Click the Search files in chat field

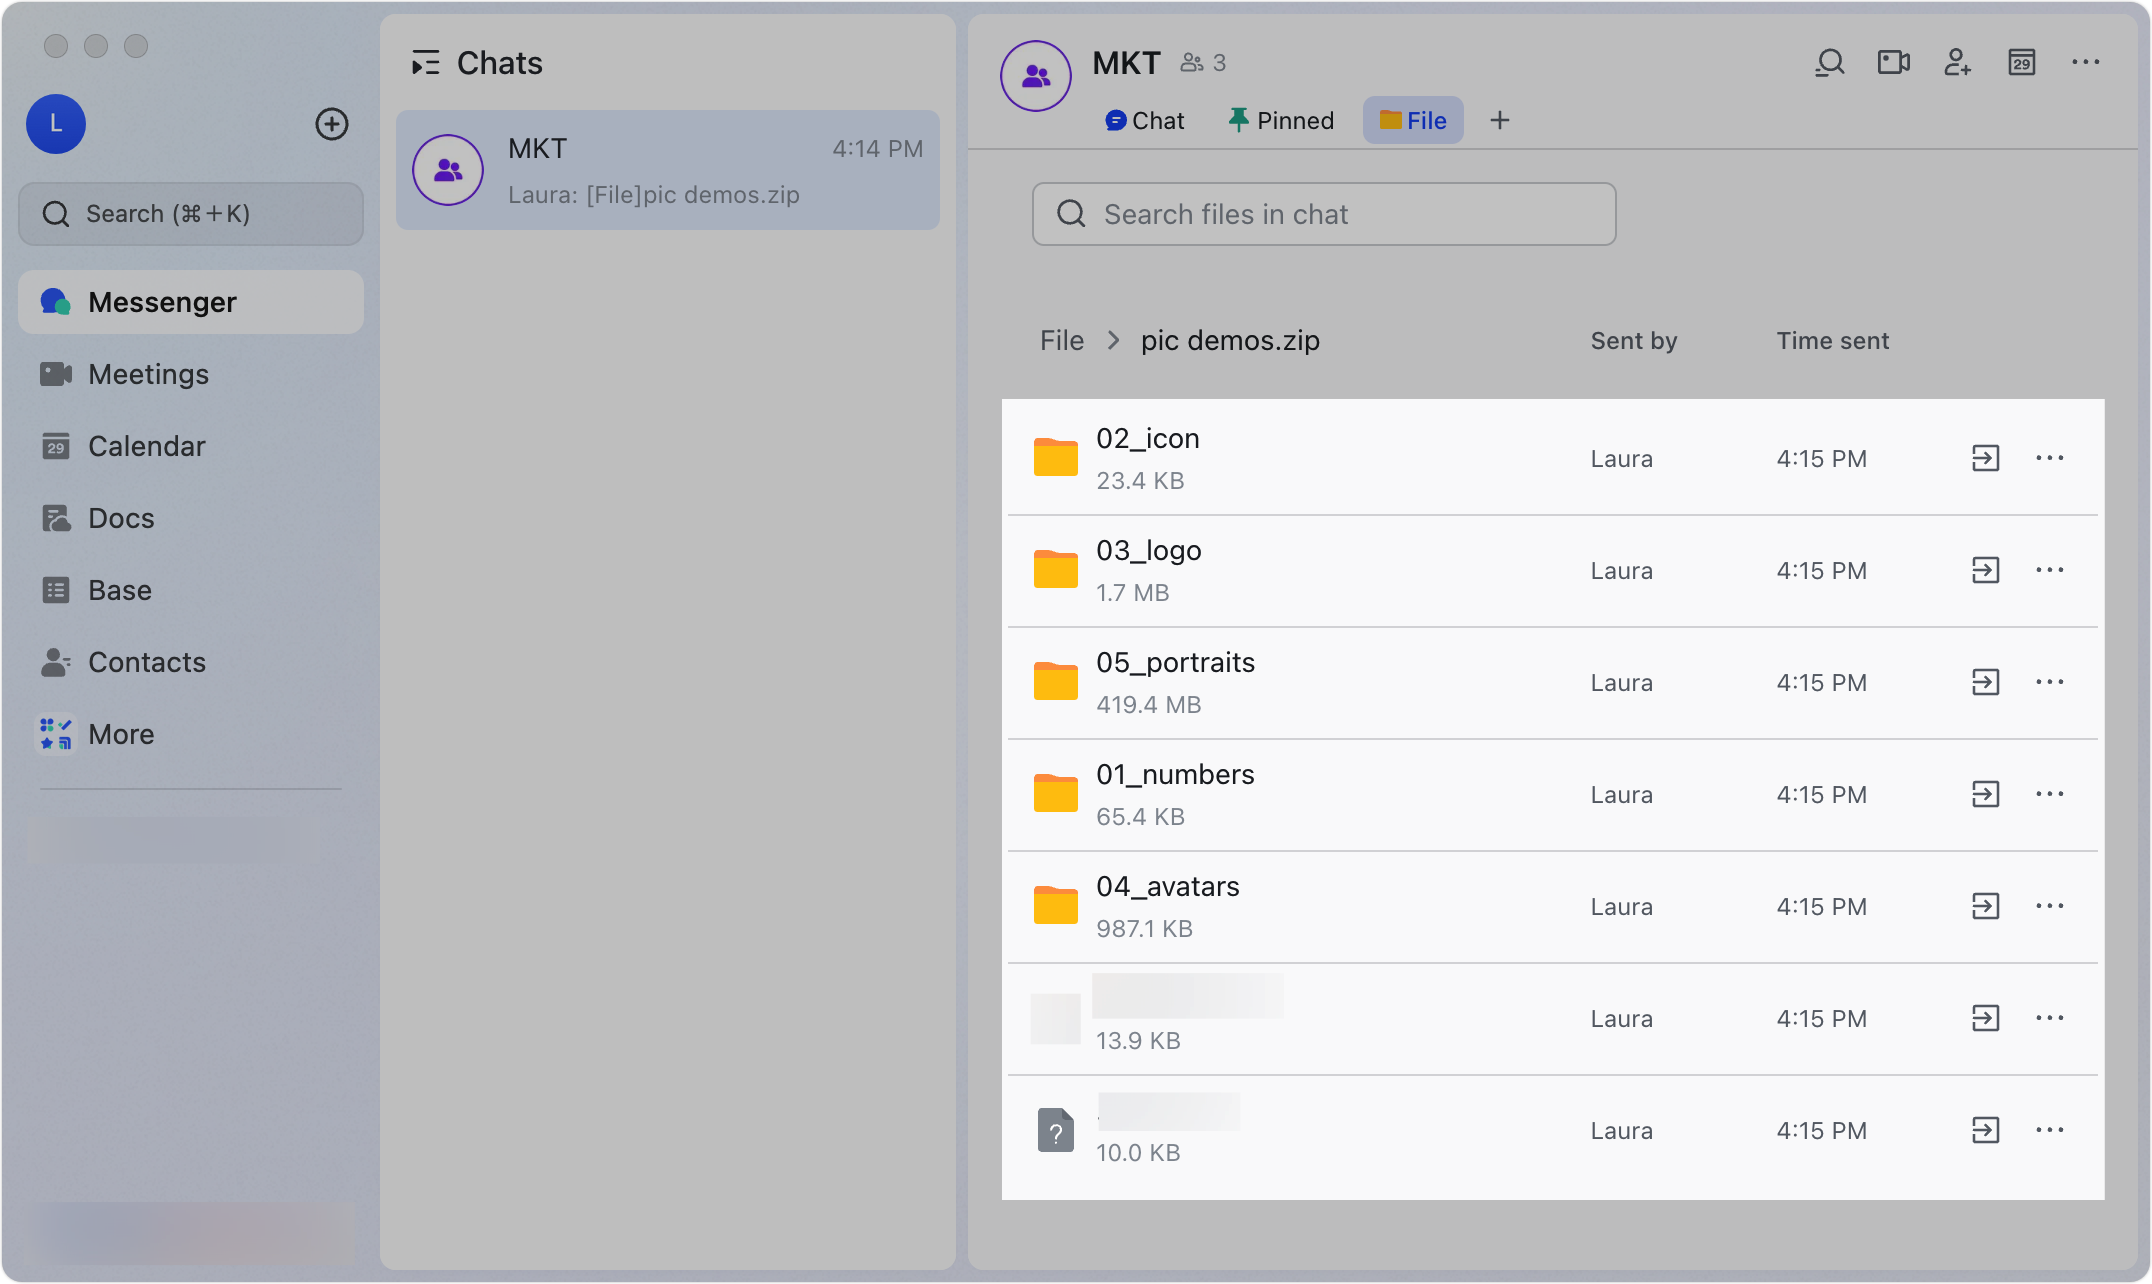pyautogui.click(x=1322, y=214)
